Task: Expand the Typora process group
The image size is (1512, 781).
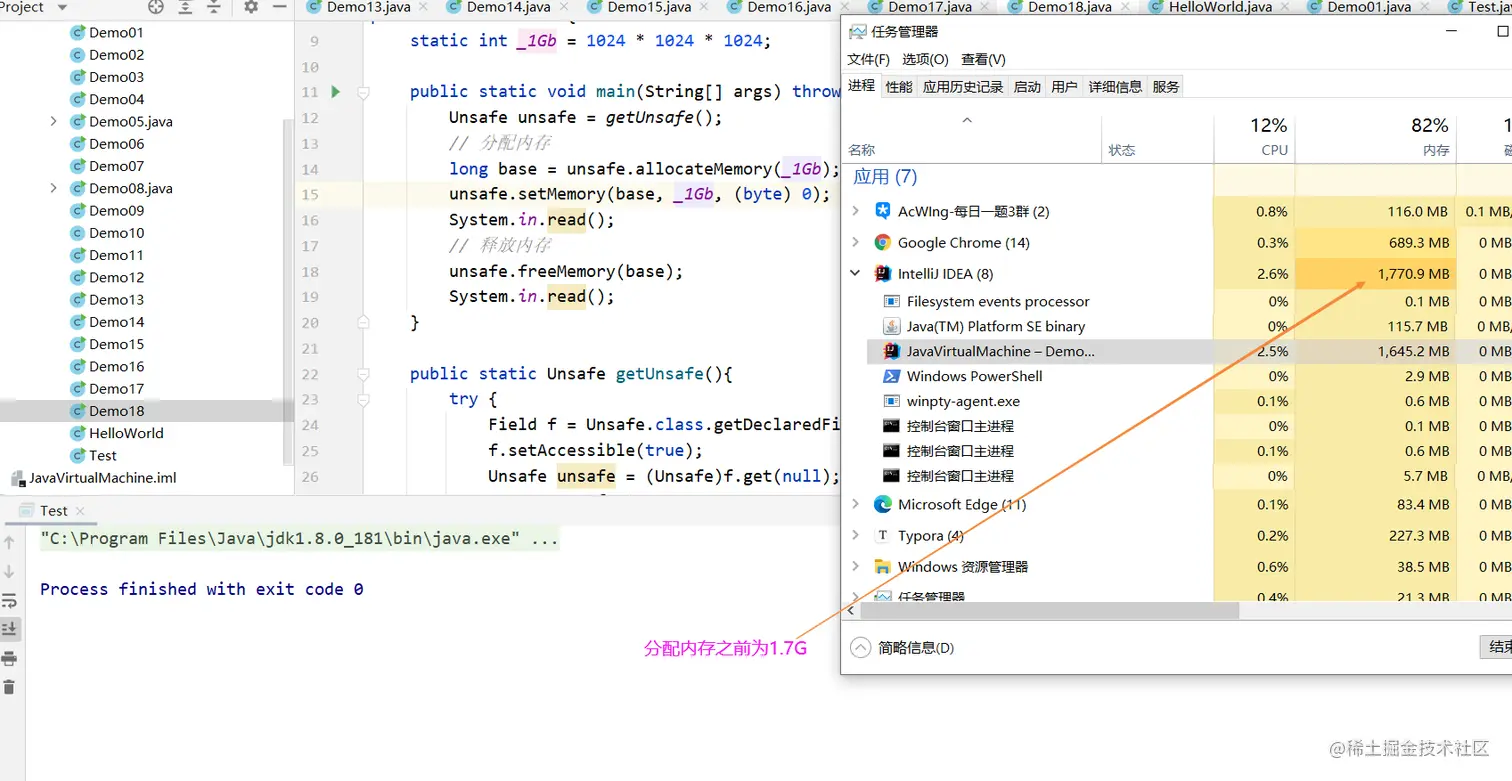Action: (x=855, y=535)
